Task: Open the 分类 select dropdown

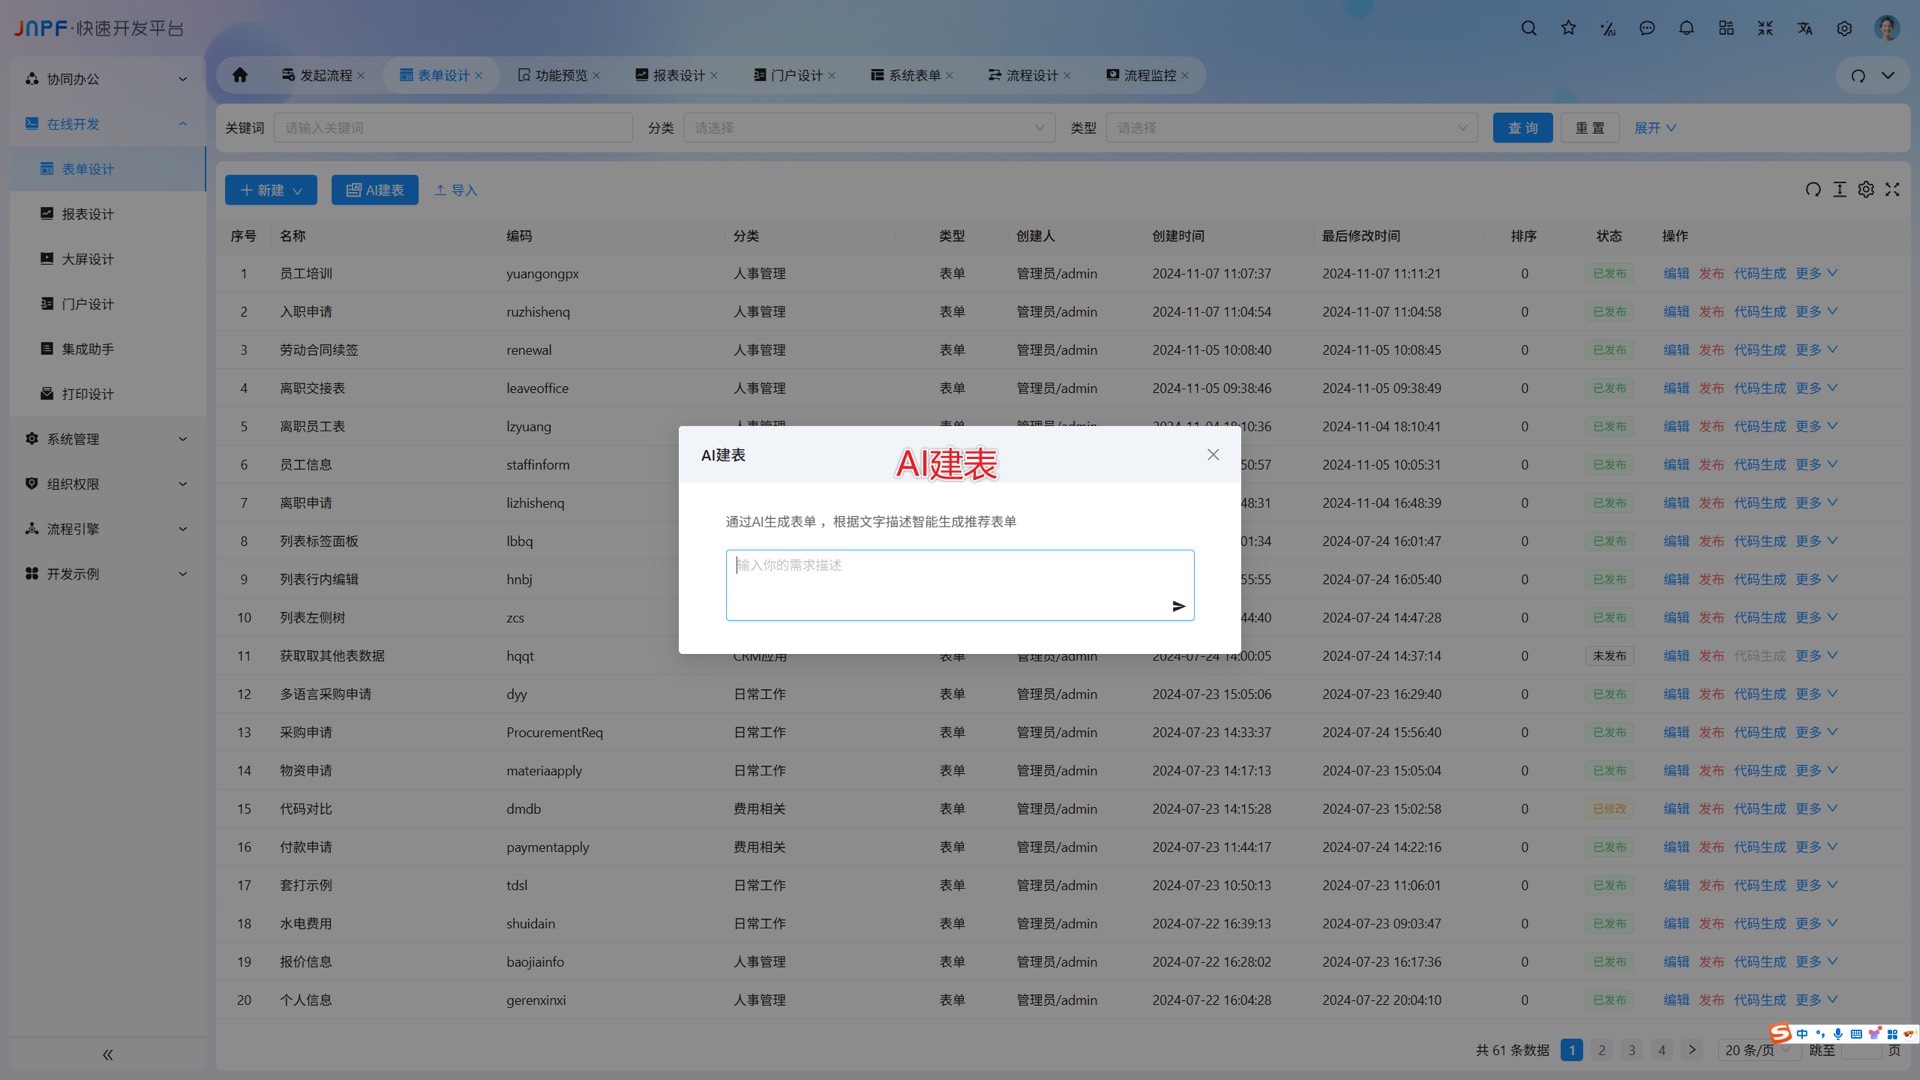Action: coord(868,128)
